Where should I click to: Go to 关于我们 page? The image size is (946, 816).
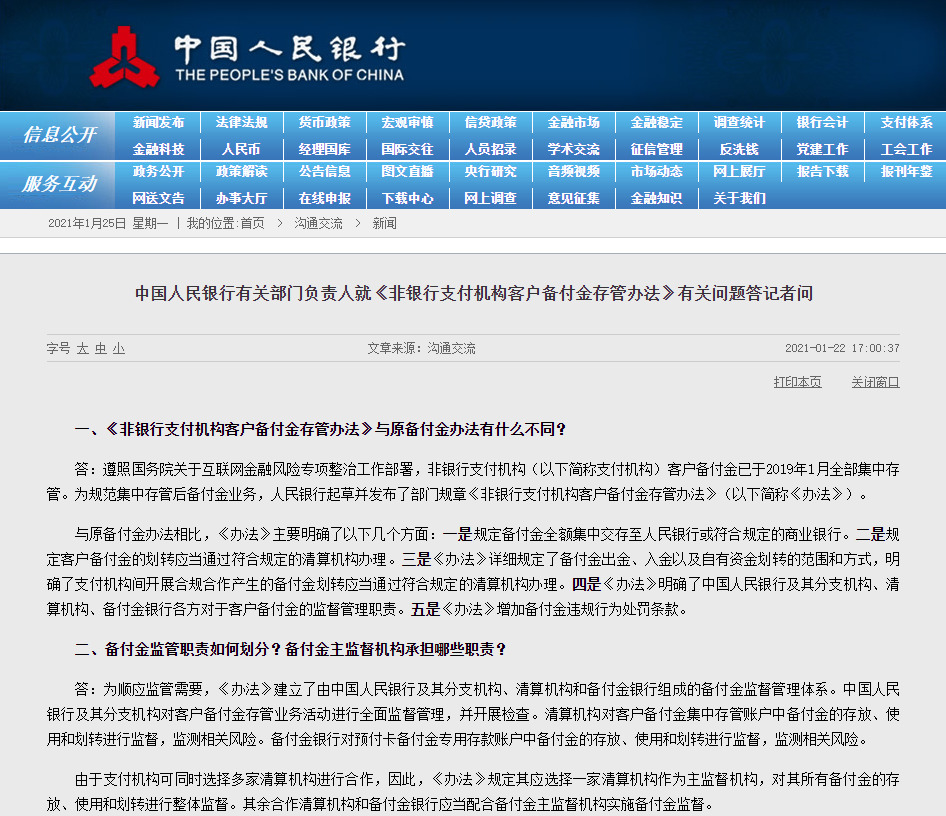(739, 198)
